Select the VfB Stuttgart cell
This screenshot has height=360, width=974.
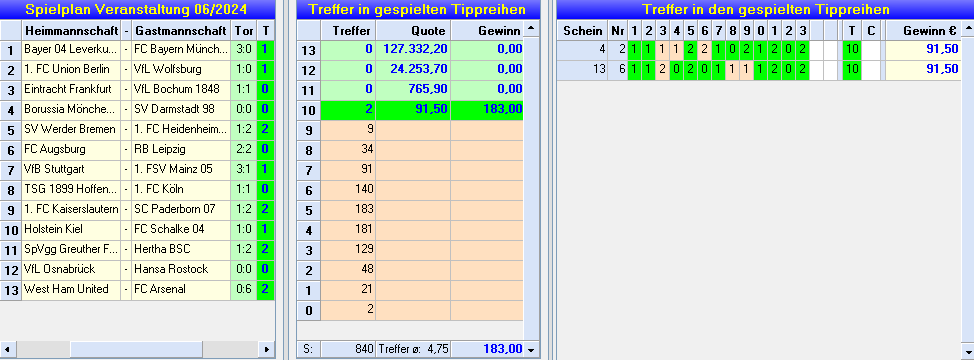[71, 169]
